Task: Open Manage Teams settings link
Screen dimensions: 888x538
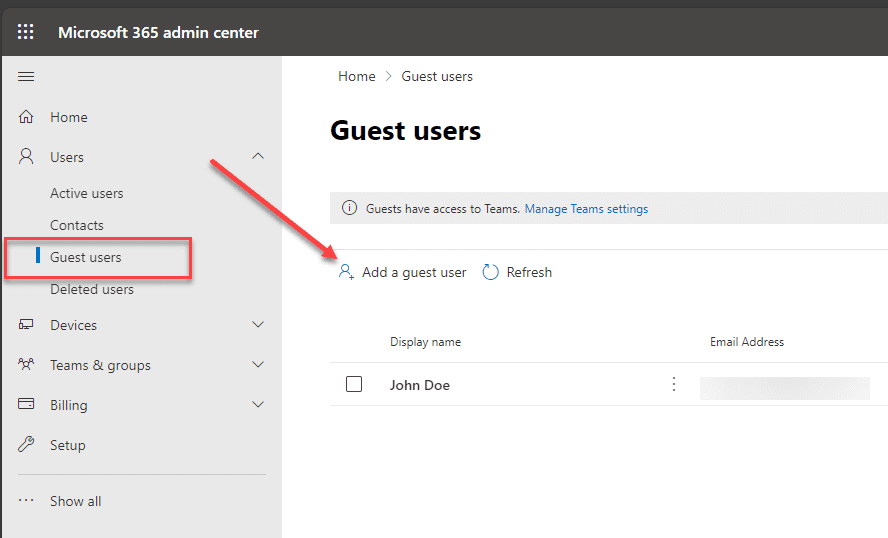Action: [586, 209]
